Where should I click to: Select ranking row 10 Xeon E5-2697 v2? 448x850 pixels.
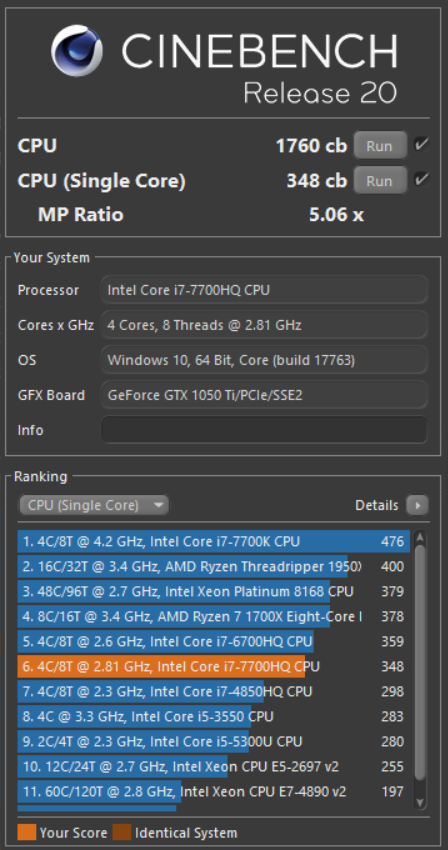pos(214,766)
